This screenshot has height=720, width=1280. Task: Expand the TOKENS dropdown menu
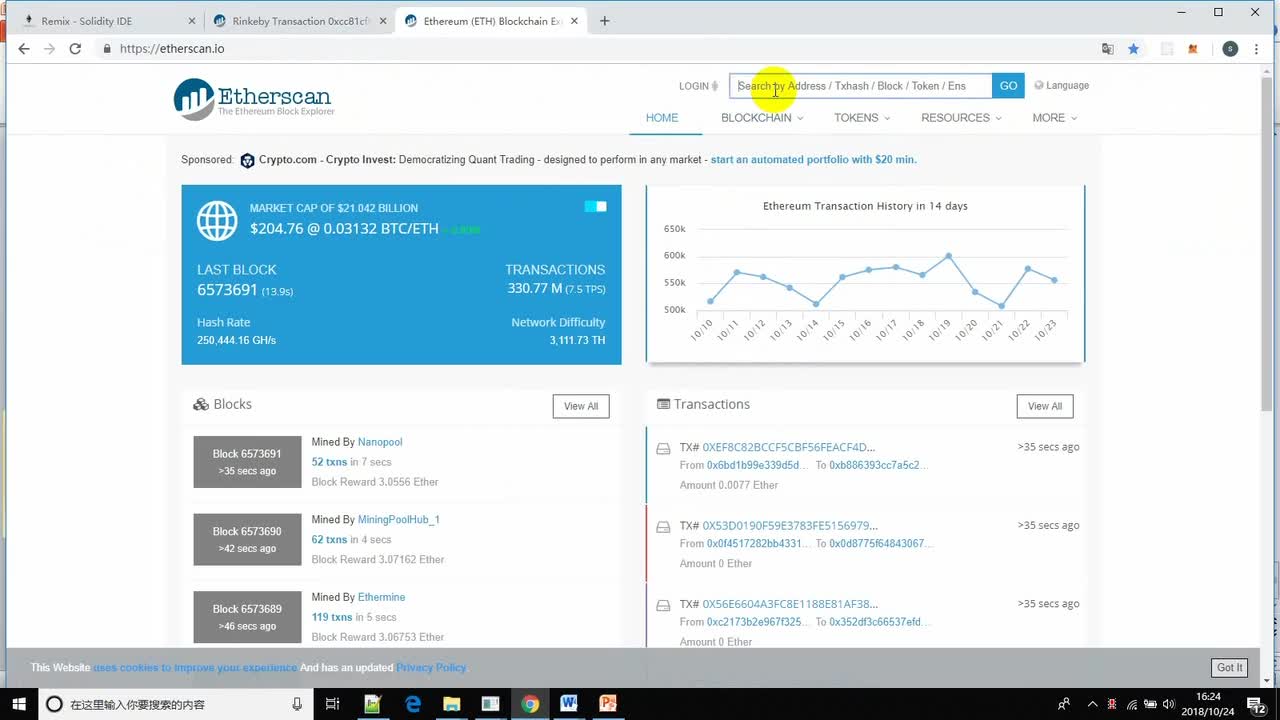tap(862, 118)
